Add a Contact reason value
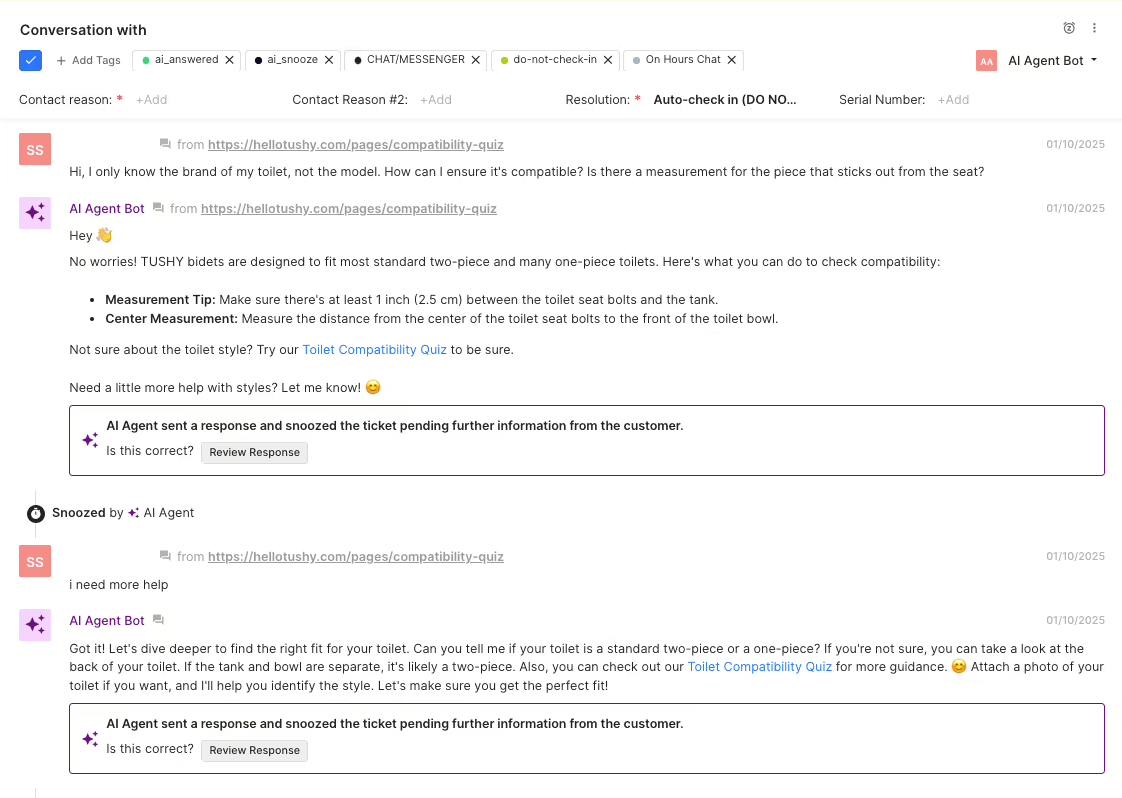 tap(152, 100)
